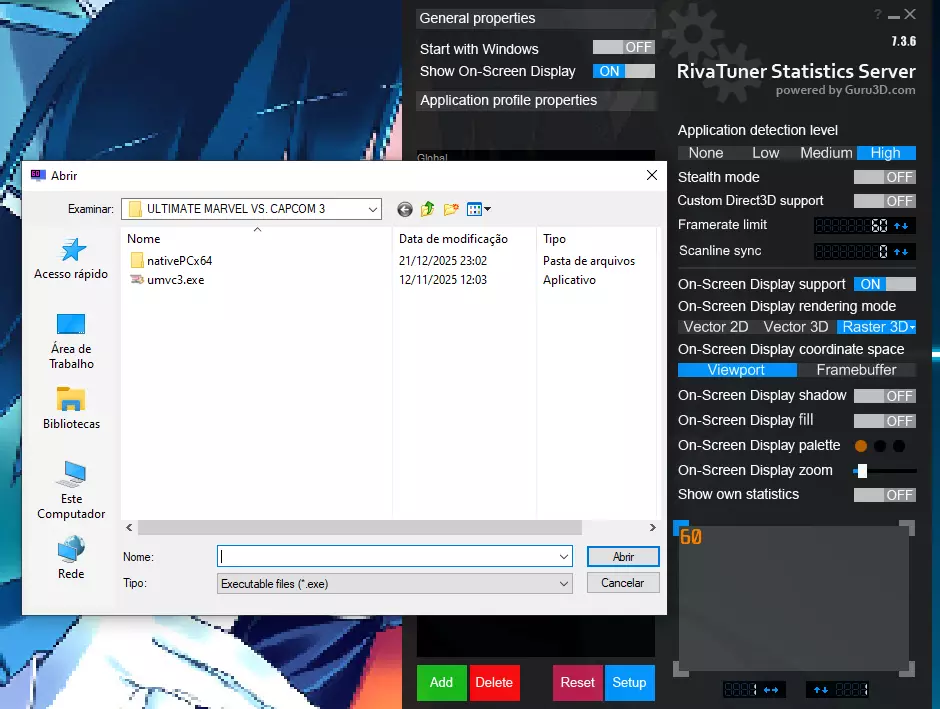
Task: Click the horizontal scrollbar right arrow
Action: pos(652,527)
